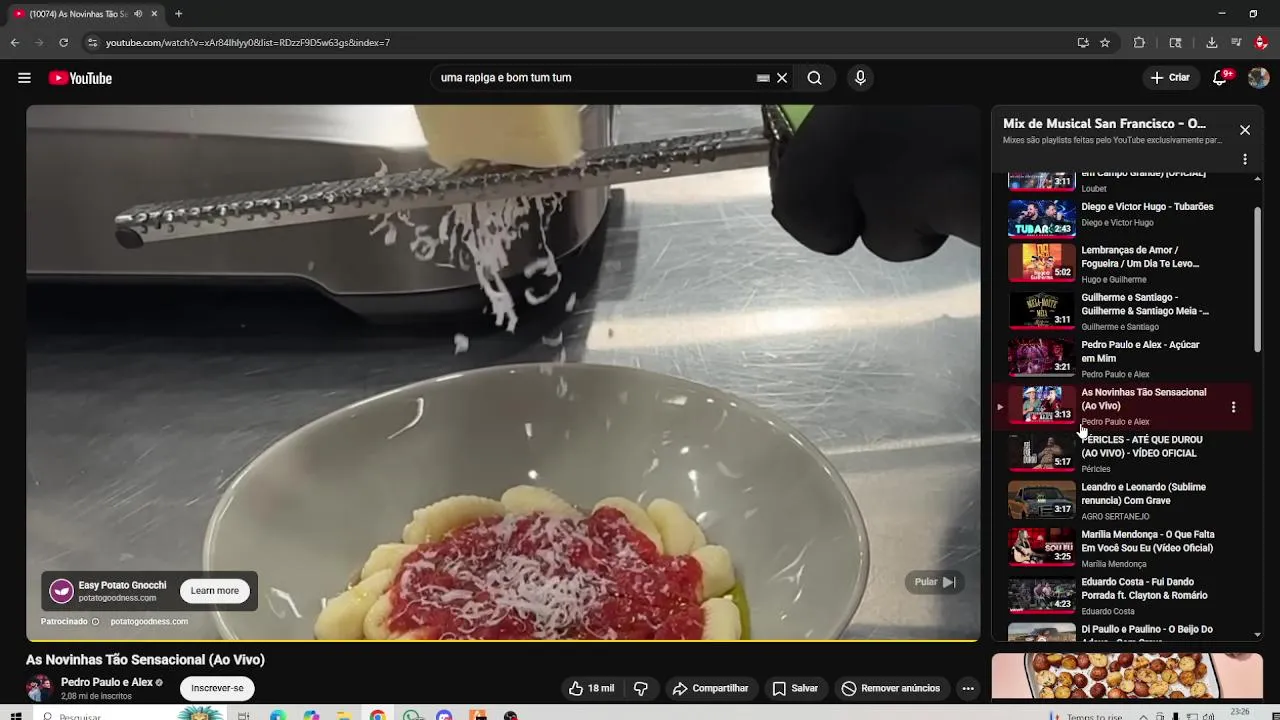
Task: Open options for As Novinhas Tão Sensacional
Action: pos(1233,407)
